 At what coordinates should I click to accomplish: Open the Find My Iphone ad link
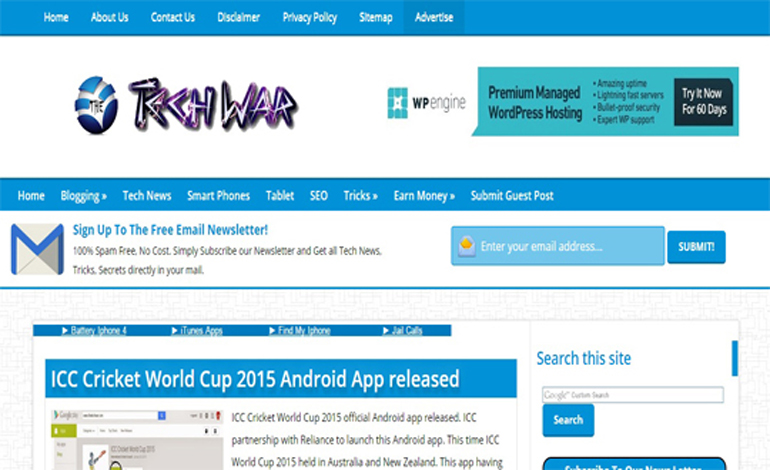(x=304, y=331)
